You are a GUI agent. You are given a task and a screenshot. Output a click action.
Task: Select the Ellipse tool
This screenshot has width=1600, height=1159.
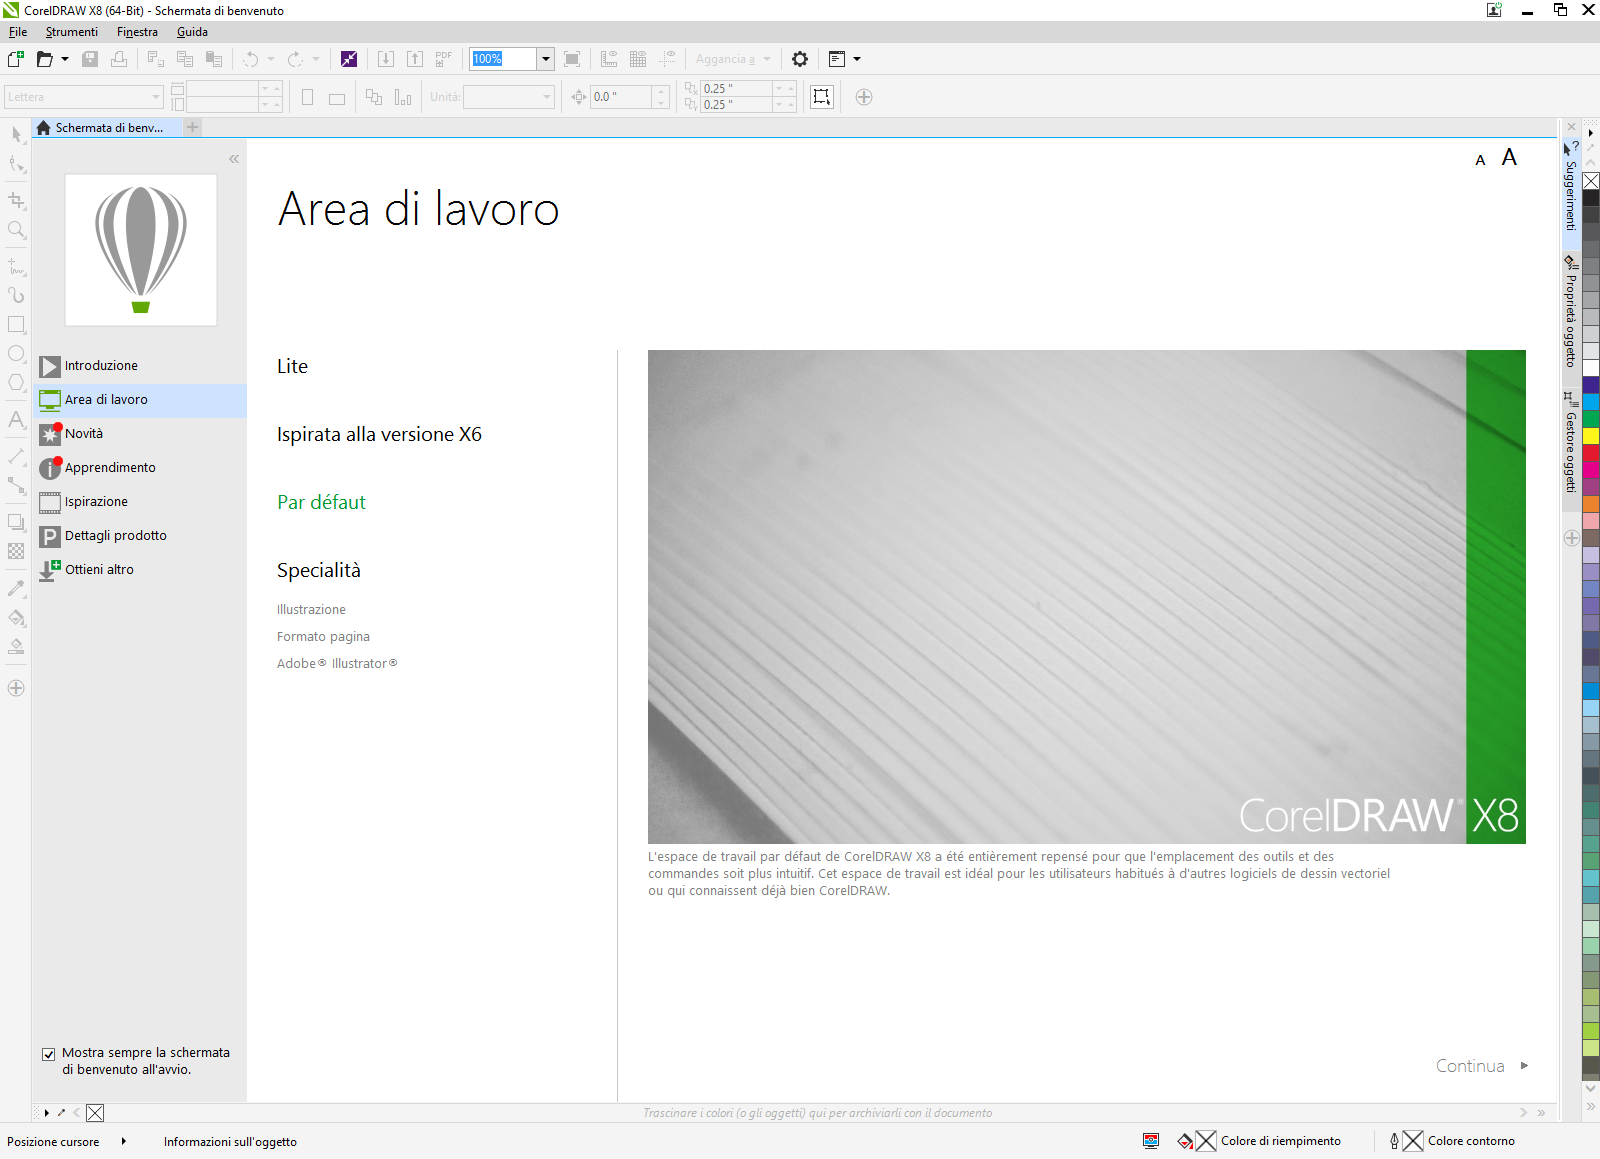click(x=16, y=354)
